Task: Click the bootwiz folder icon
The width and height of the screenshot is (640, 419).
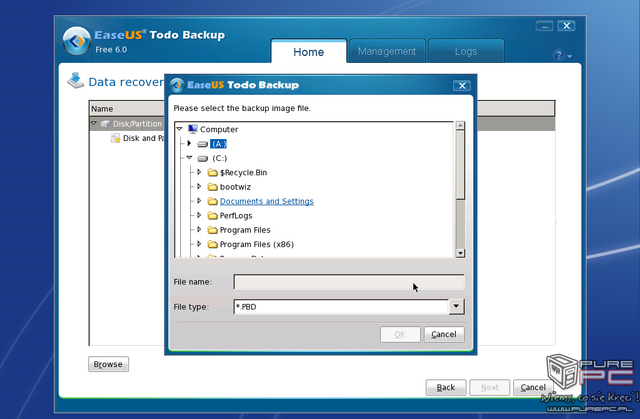Action: [x=212, y=187]
